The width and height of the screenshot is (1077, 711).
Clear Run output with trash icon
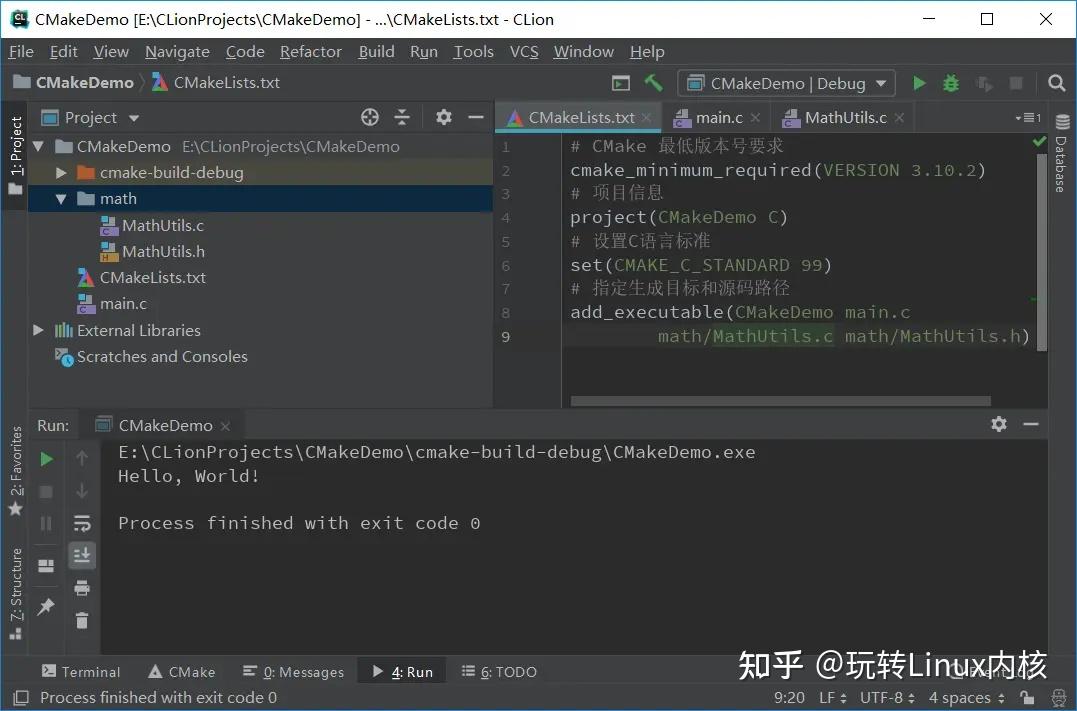(82, 620)
